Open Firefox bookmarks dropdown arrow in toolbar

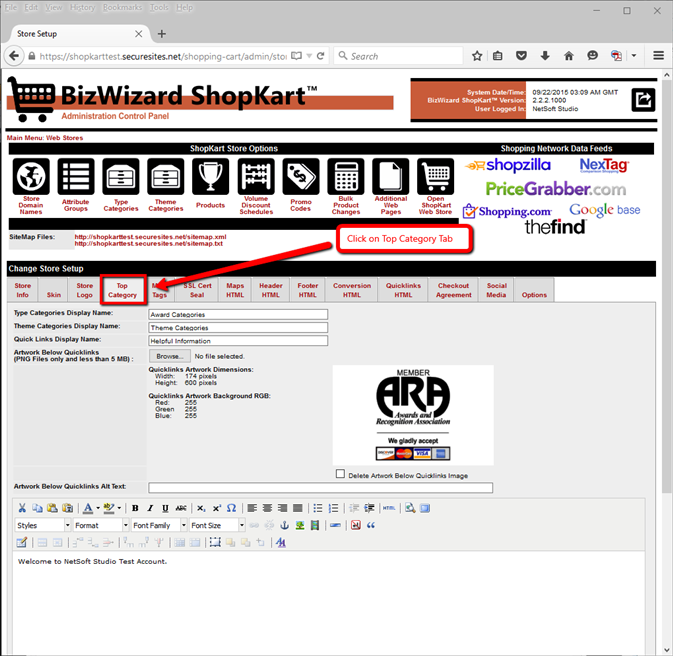[x=634, y=56]
